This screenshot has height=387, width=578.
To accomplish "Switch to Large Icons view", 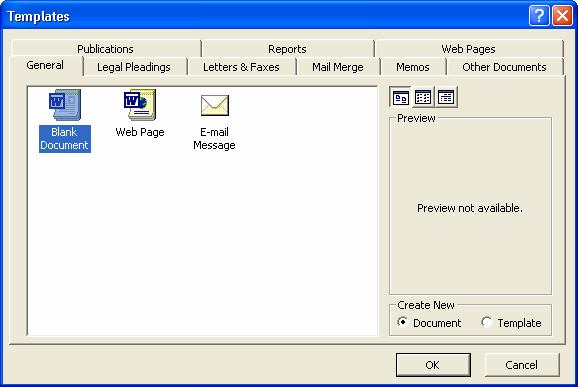I will point(400,97).
